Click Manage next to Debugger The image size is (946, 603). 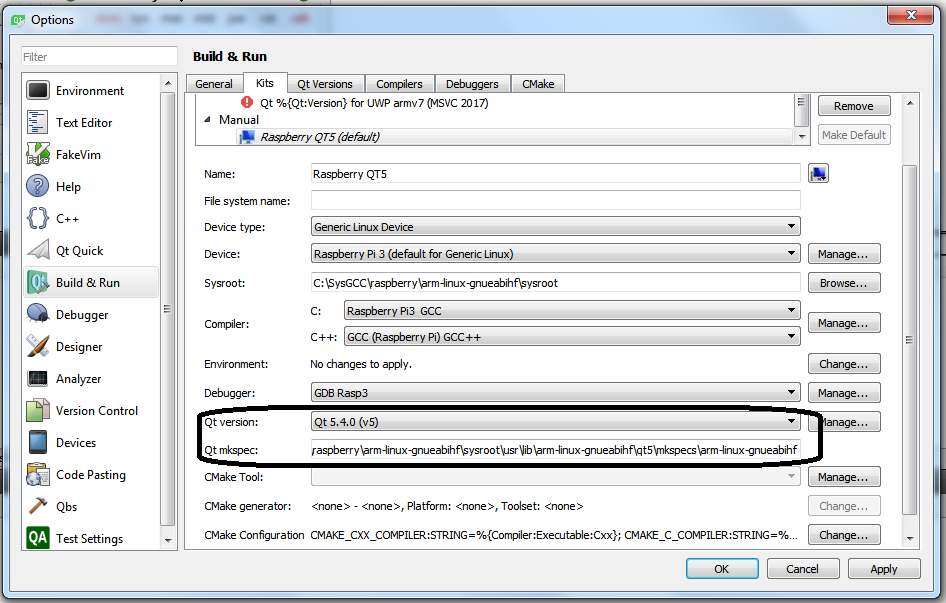(843, 393)
